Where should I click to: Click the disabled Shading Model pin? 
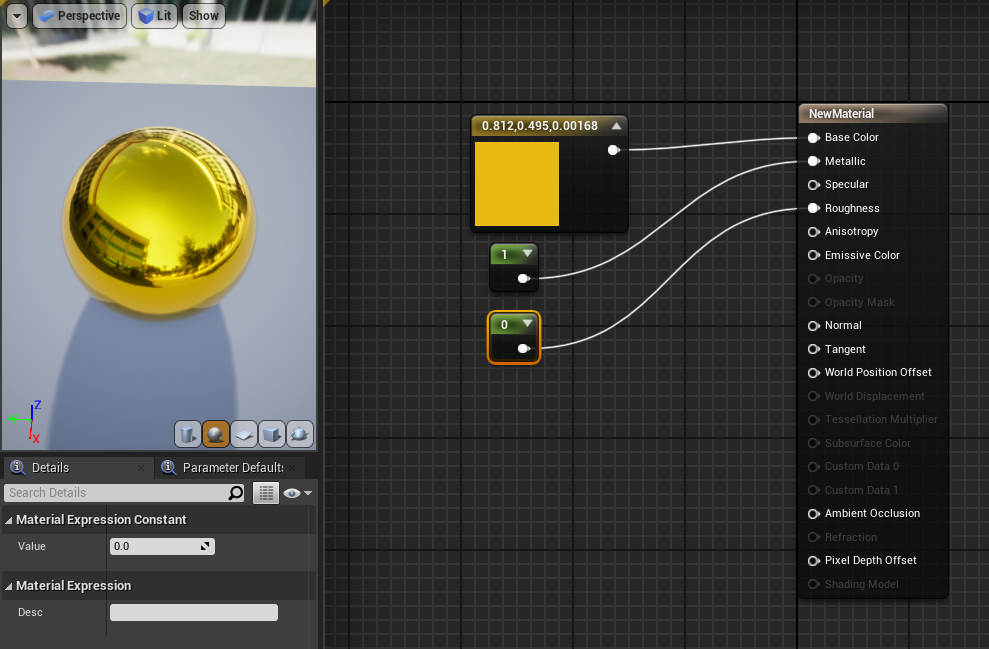(814, 585)
